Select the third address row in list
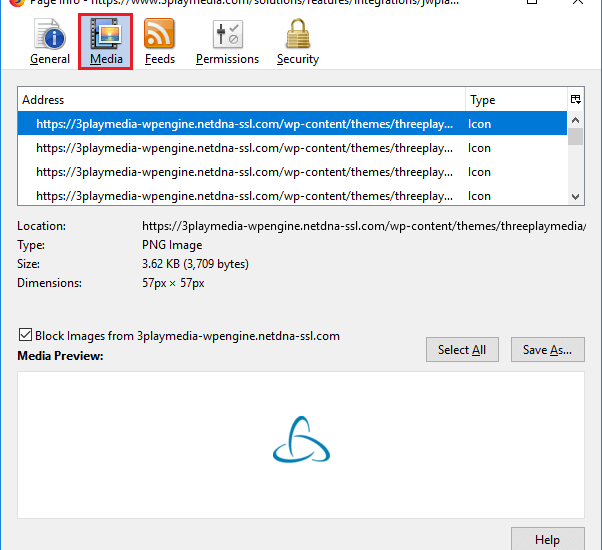The width and height of the screenshot is (602, 550). click(292, 172)
